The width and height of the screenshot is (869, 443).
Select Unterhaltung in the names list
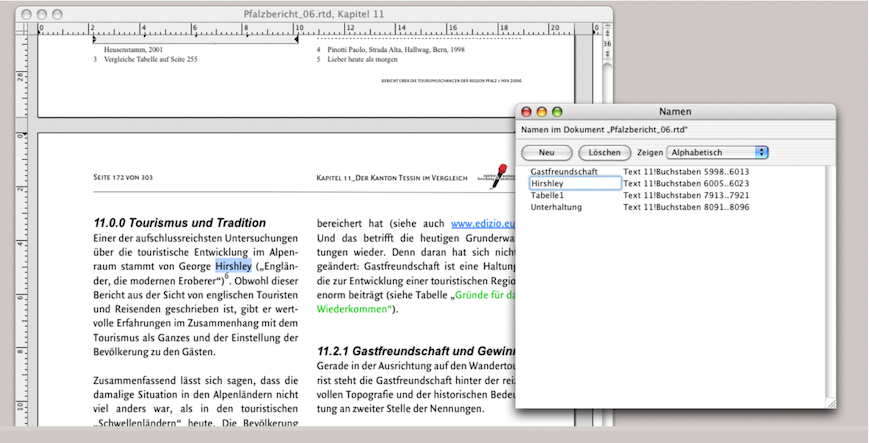(x=562, y=207)
